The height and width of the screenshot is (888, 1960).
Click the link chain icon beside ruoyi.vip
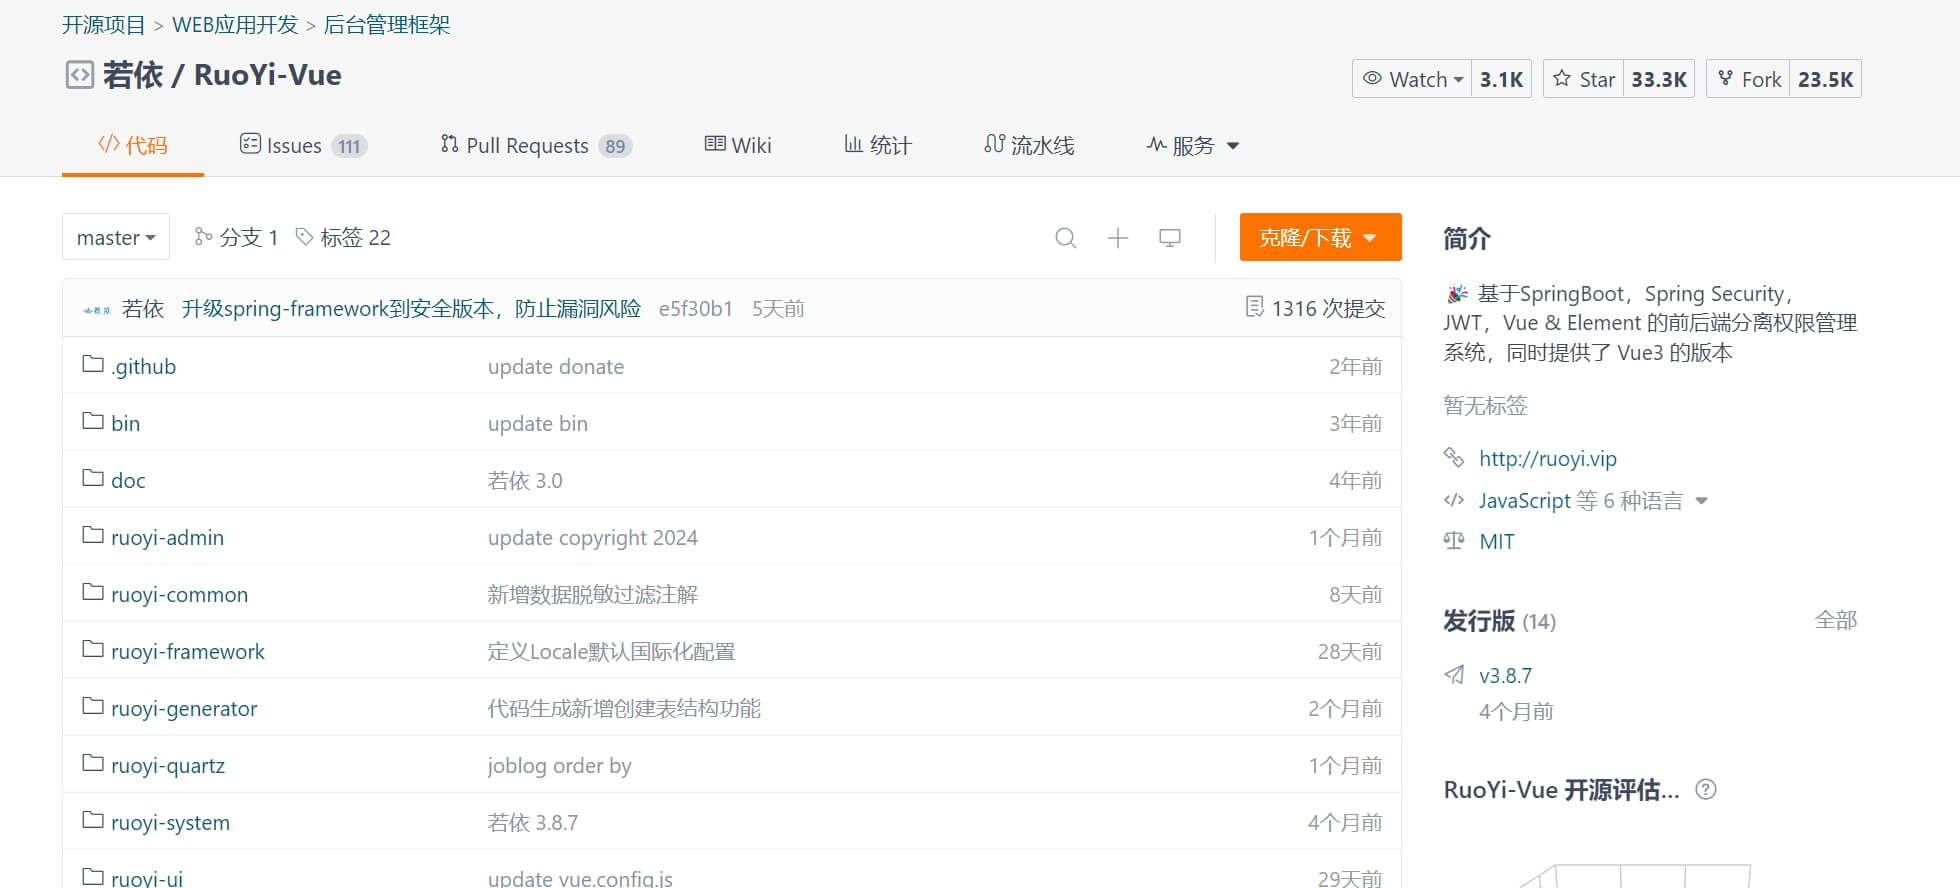click(1454, 458)
